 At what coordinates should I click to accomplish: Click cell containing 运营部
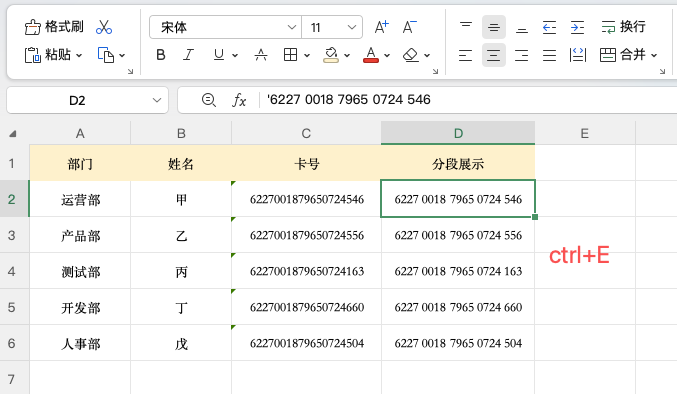[x=80, y=199]
